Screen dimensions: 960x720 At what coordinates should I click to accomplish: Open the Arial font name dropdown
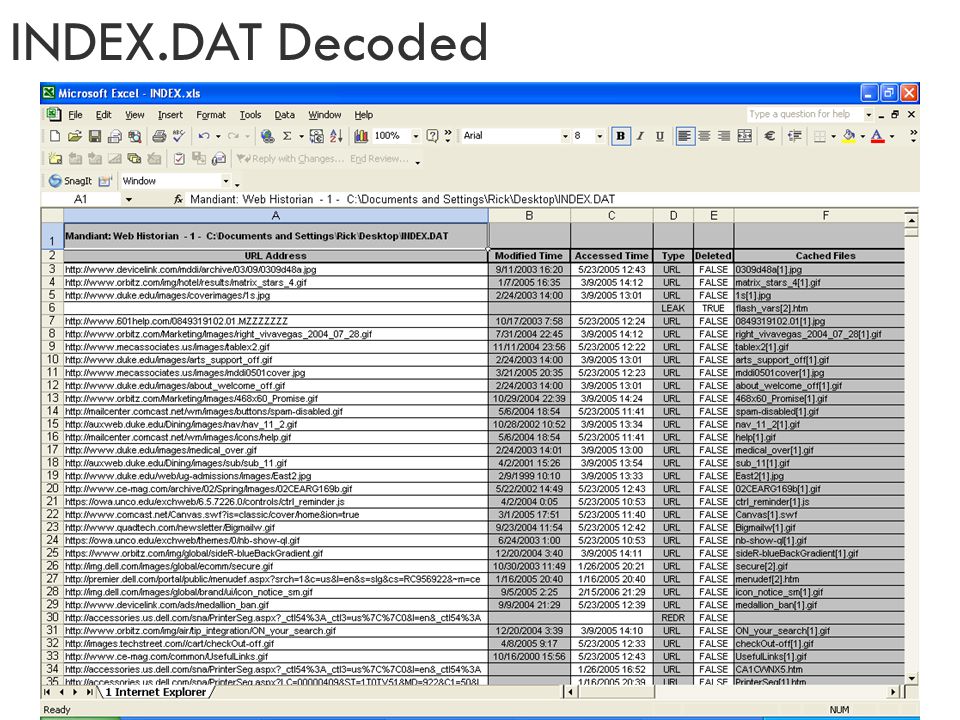tap(565, 136)
